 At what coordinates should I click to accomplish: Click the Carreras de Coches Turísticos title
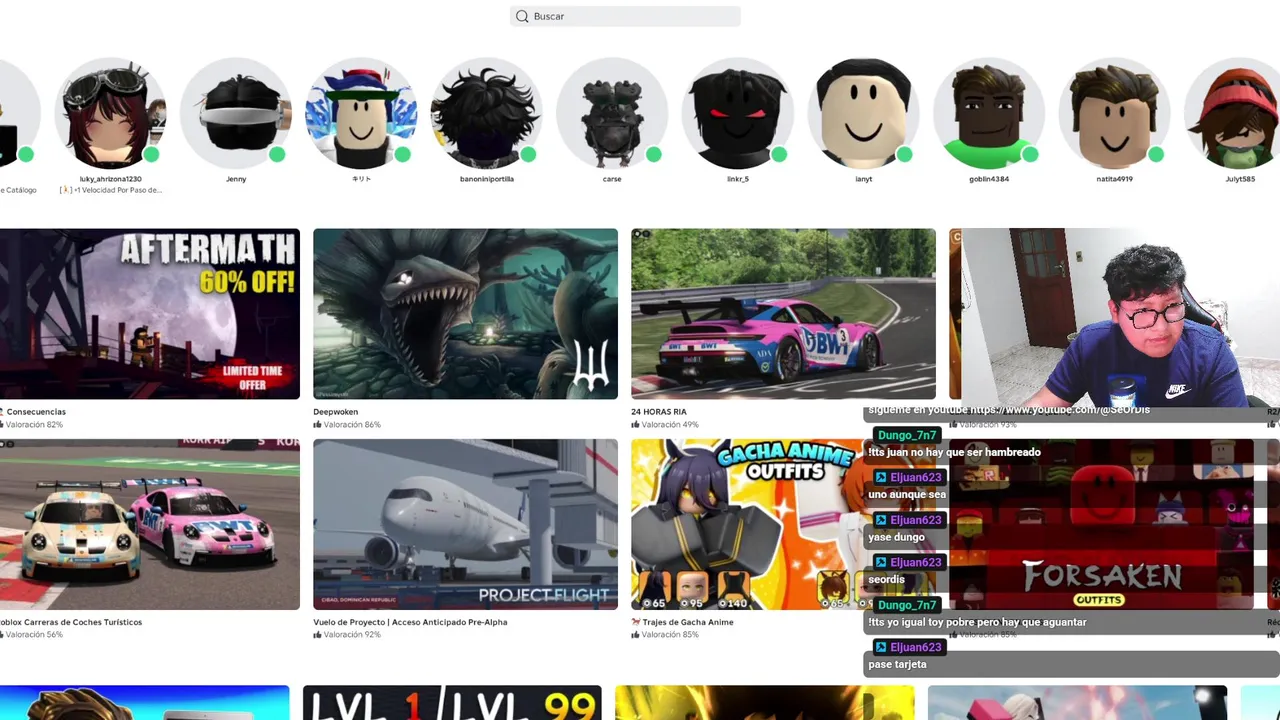(71, 622)
